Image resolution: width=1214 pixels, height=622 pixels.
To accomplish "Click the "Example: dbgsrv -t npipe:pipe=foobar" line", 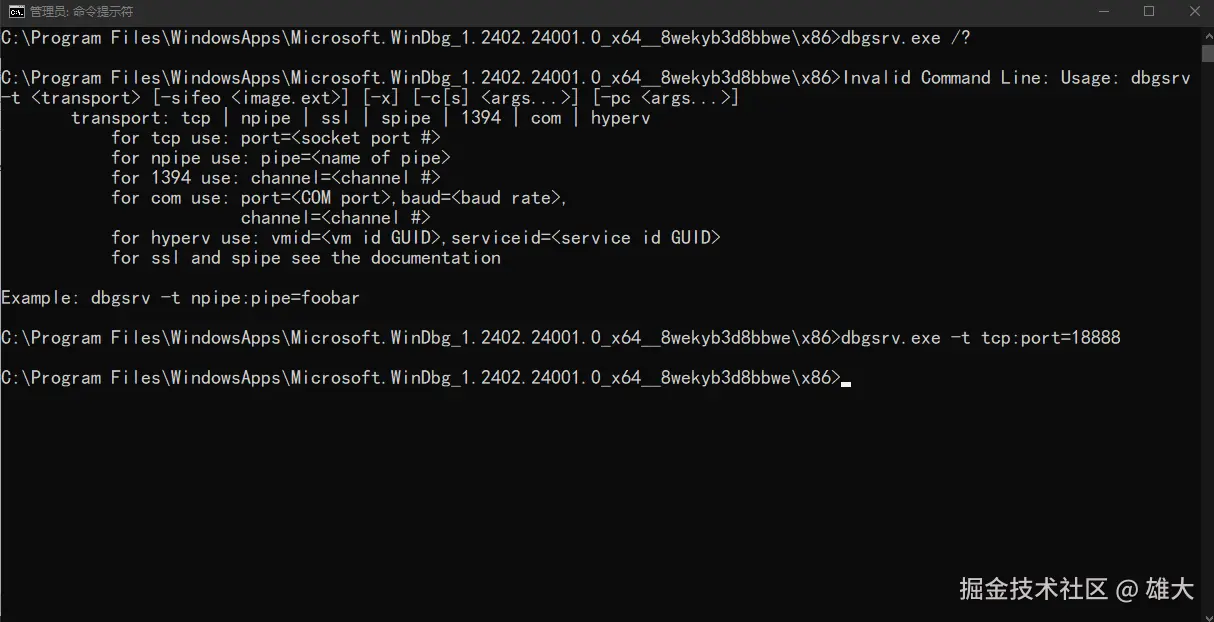I will coord(180,298).
